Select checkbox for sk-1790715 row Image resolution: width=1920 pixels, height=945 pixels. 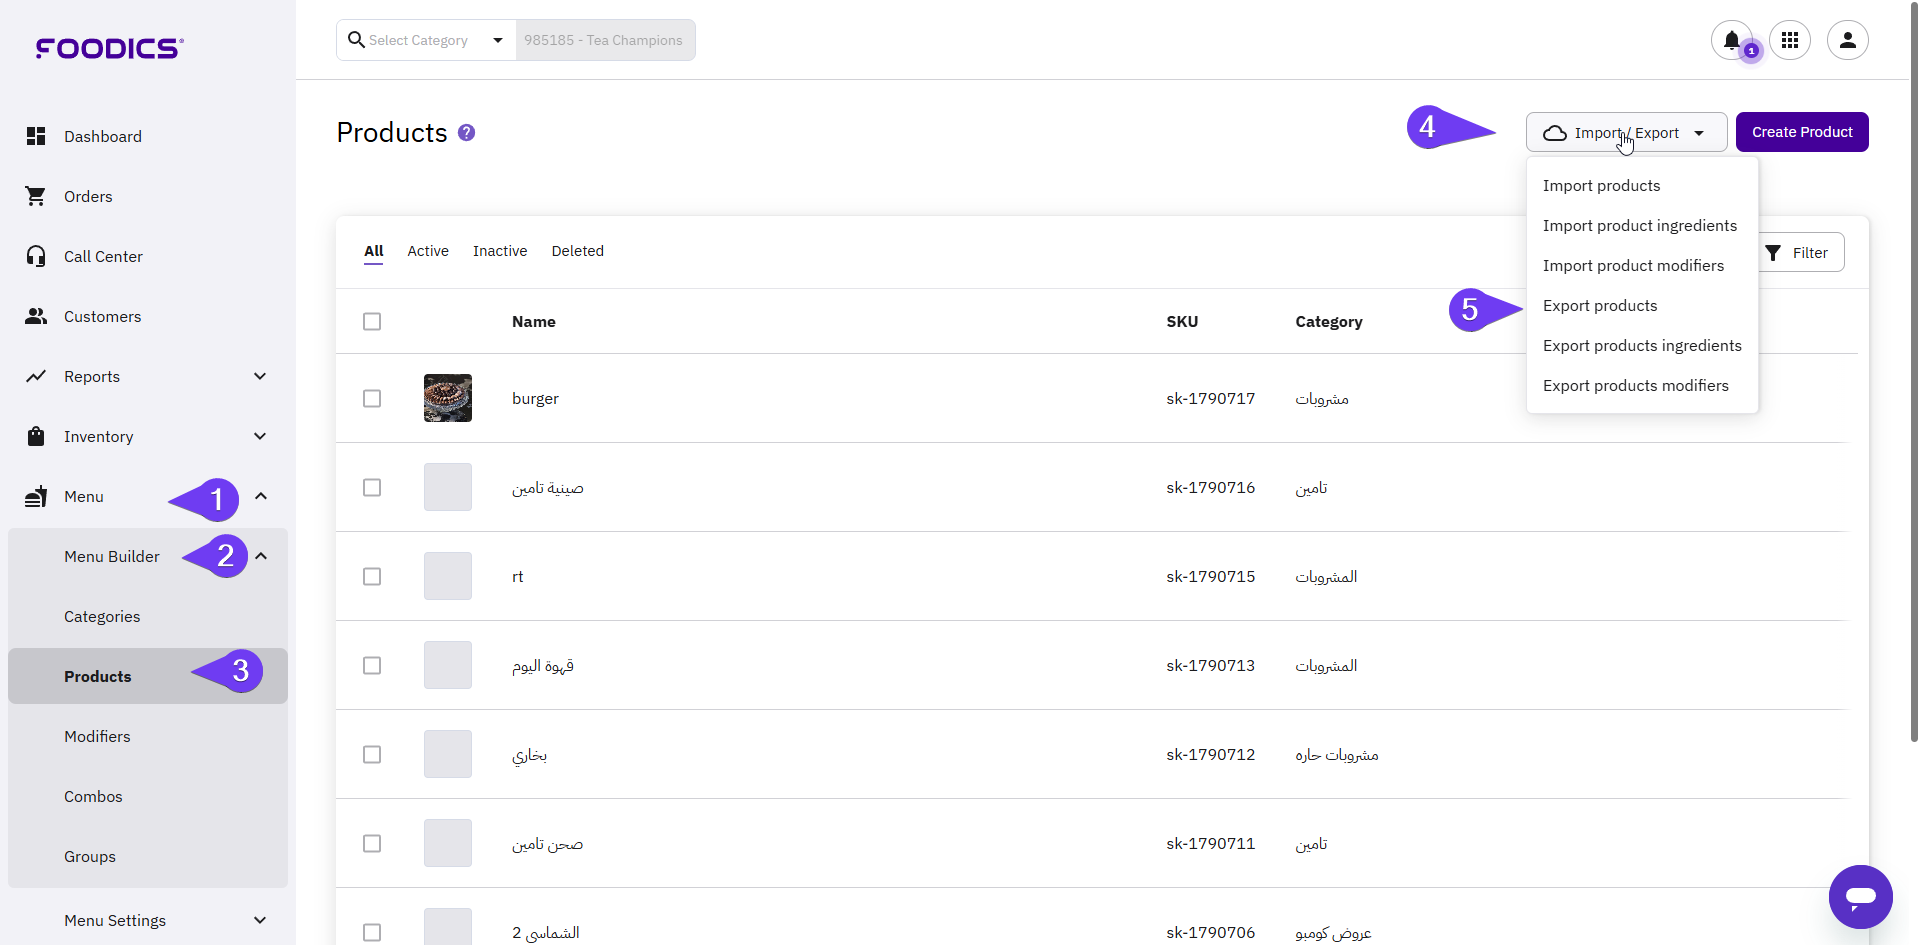tap(372, 576)
